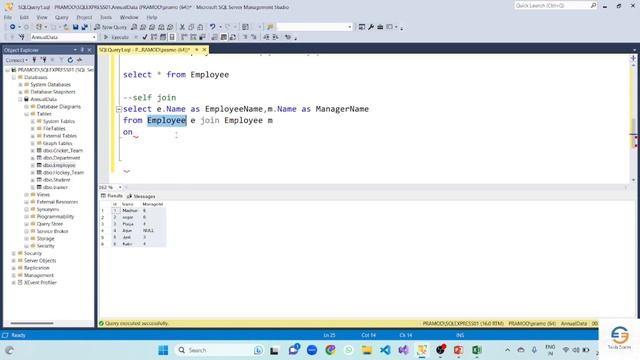Select the XEvent Profiler node
The height and width of the screenshot is (360, 640).
[40, 282]
